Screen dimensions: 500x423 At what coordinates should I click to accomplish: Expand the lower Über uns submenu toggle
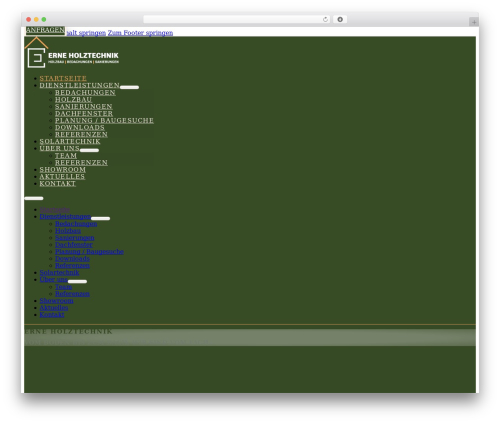[77, 281]
